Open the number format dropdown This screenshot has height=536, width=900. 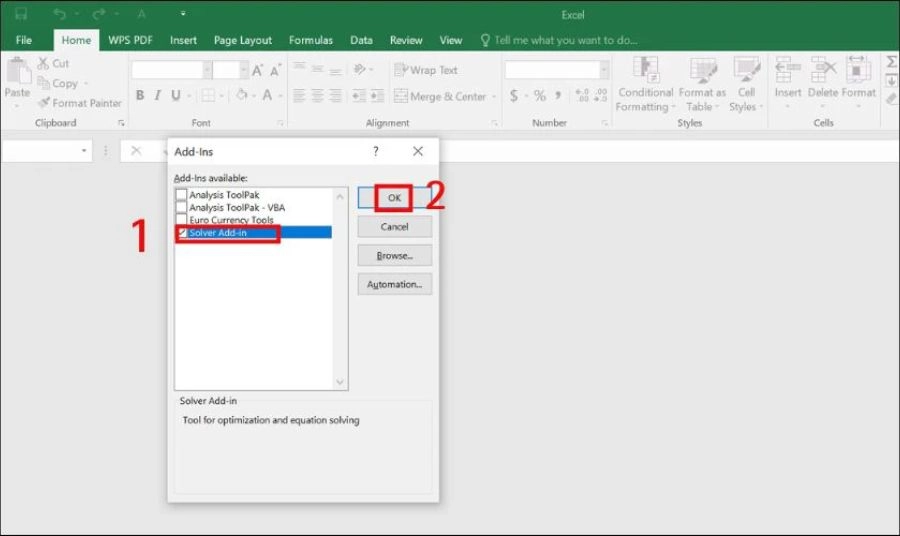[604, 70]
